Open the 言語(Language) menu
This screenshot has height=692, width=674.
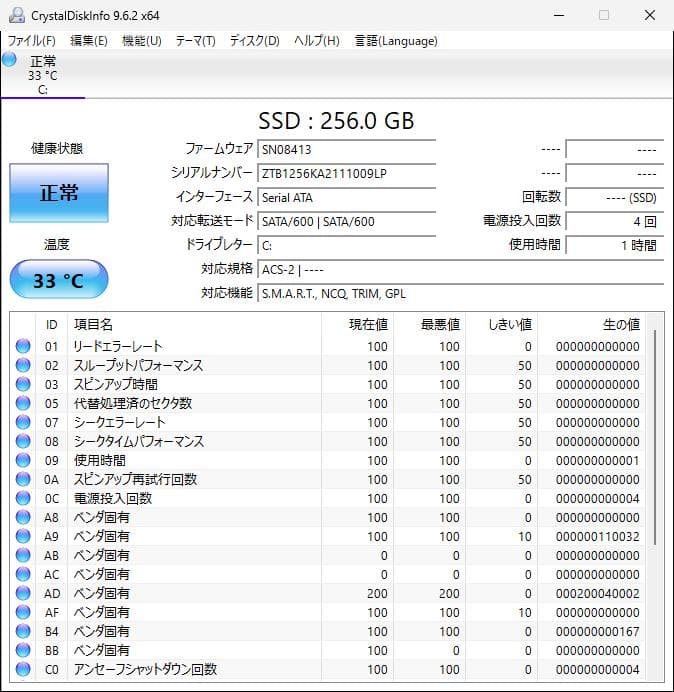coord(396,41)
